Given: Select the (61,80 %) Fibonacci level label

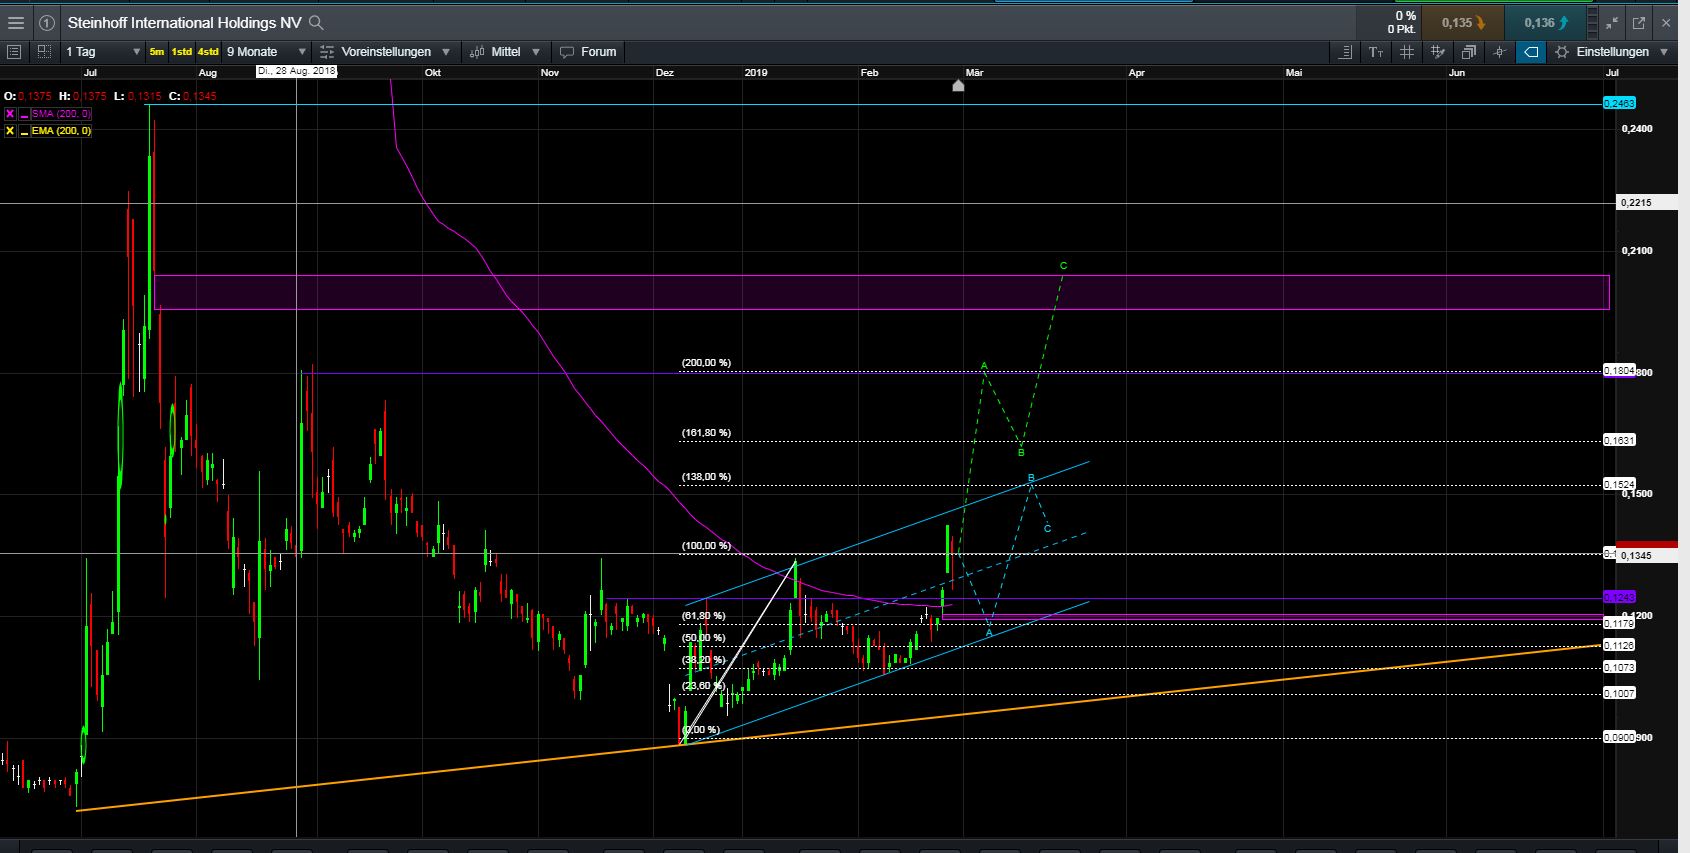Looking at the screenshot, I should point(704,616).
